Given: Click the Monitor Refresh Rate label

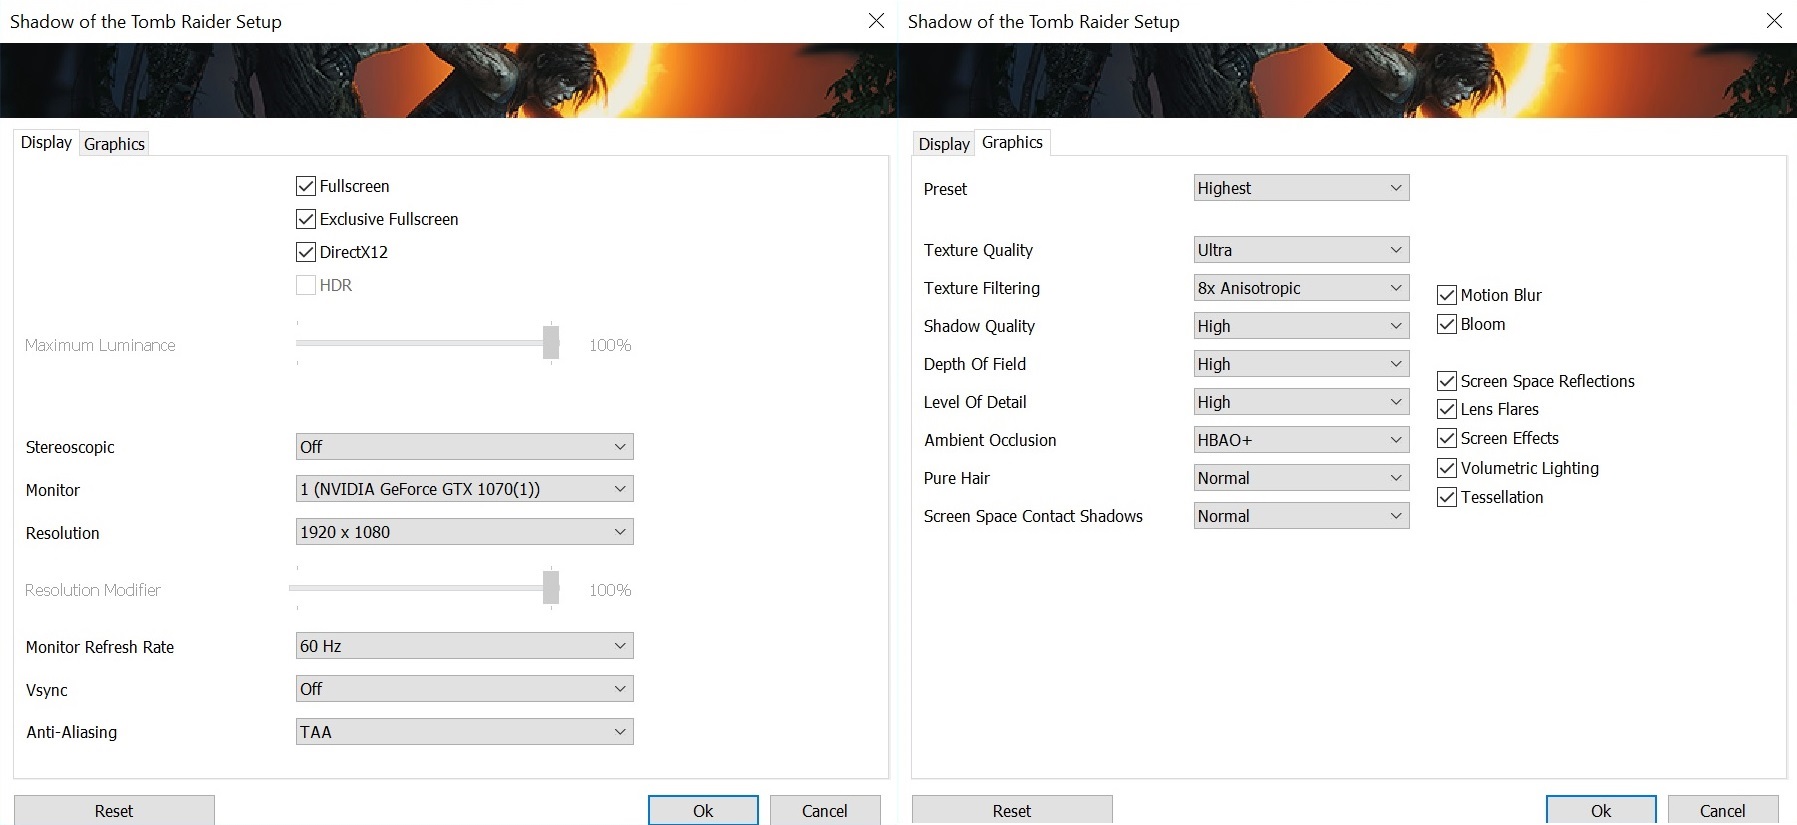Looking at the screenshot, I should (x=100, y=647).
